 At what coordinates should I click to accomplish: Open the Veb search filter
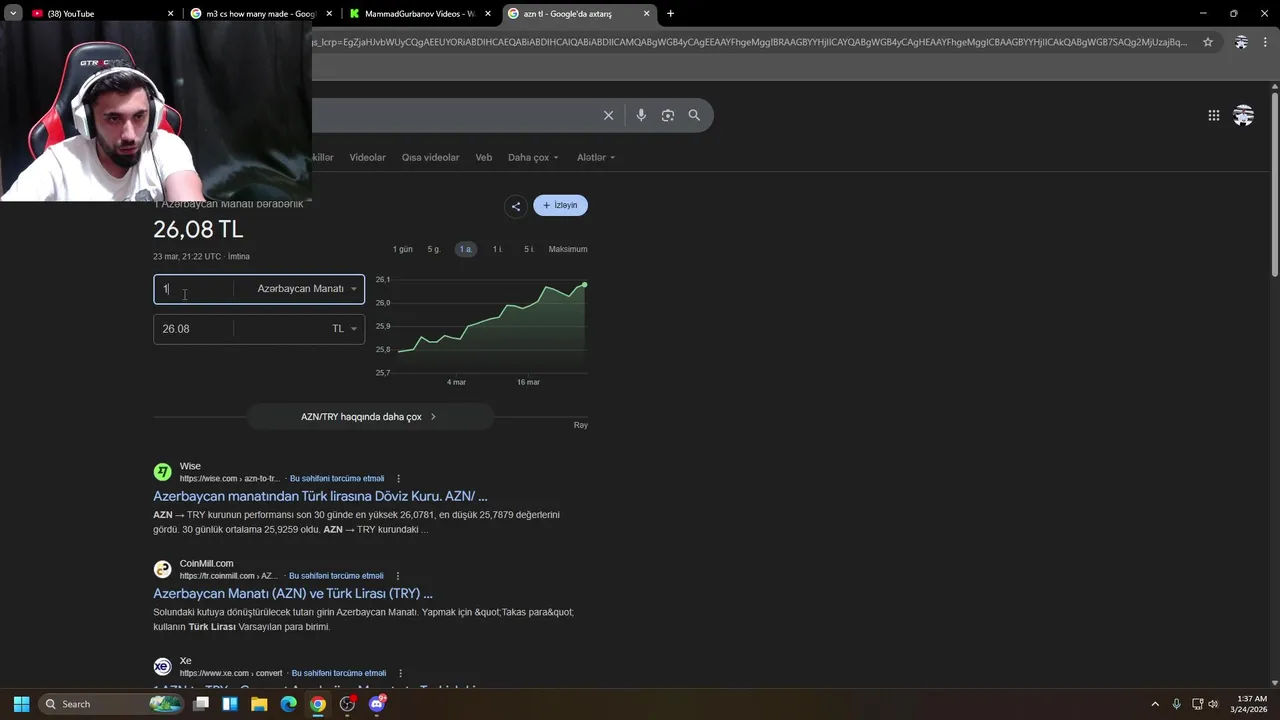pyautogui.click(x=484, y=157)
